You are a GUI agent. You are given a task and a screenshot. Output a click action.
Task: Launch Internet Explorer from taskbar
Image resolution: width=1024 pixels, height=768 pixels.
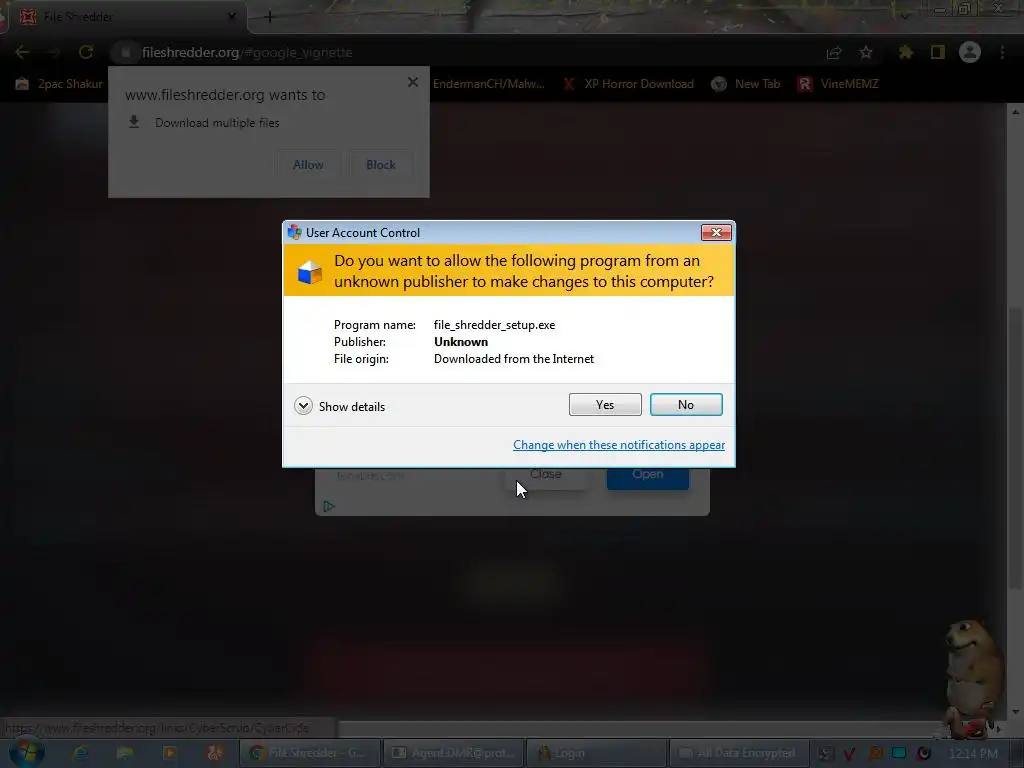(x=81, y=753)
